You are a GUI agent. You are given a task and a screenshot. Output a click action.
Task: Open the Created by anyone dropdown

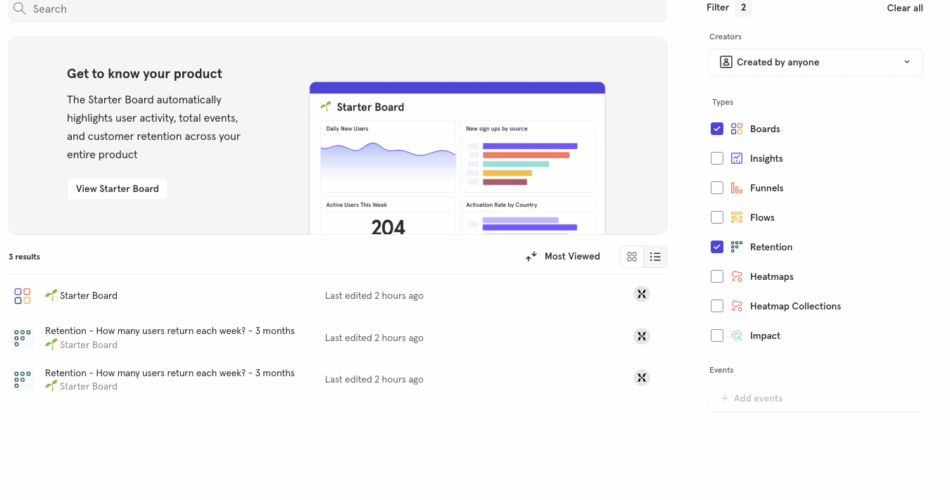816,62
